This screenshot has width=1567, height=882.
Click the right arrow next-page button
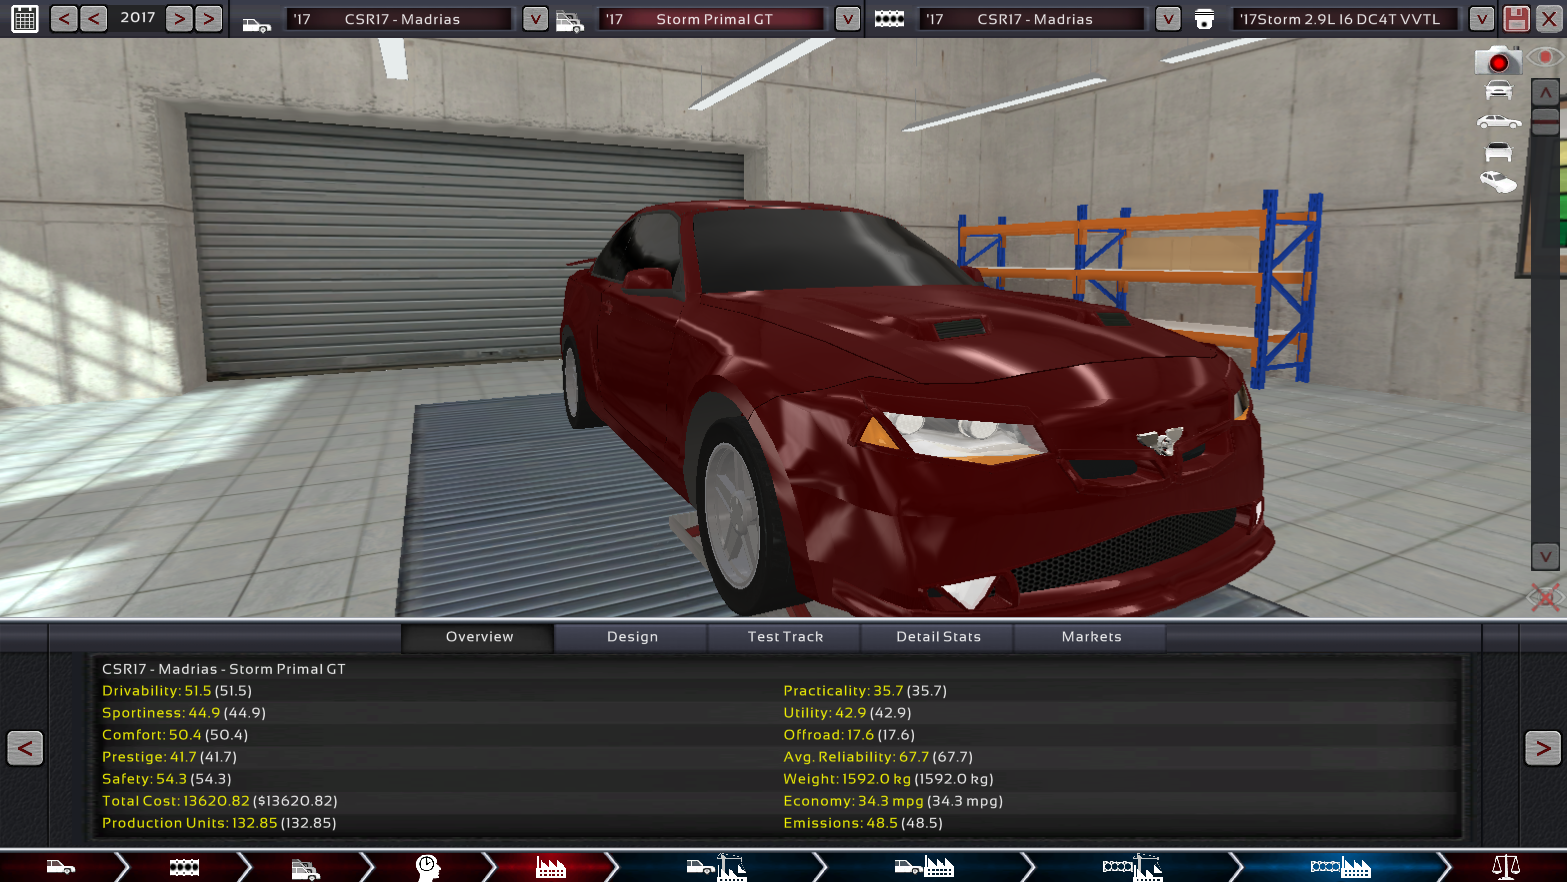pyautogui.click(x=1542, y=748)
